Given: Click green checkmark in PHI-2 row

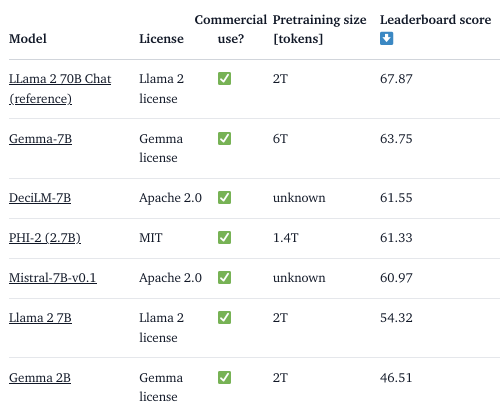Looking at the screenshot, I should point(224,237).
